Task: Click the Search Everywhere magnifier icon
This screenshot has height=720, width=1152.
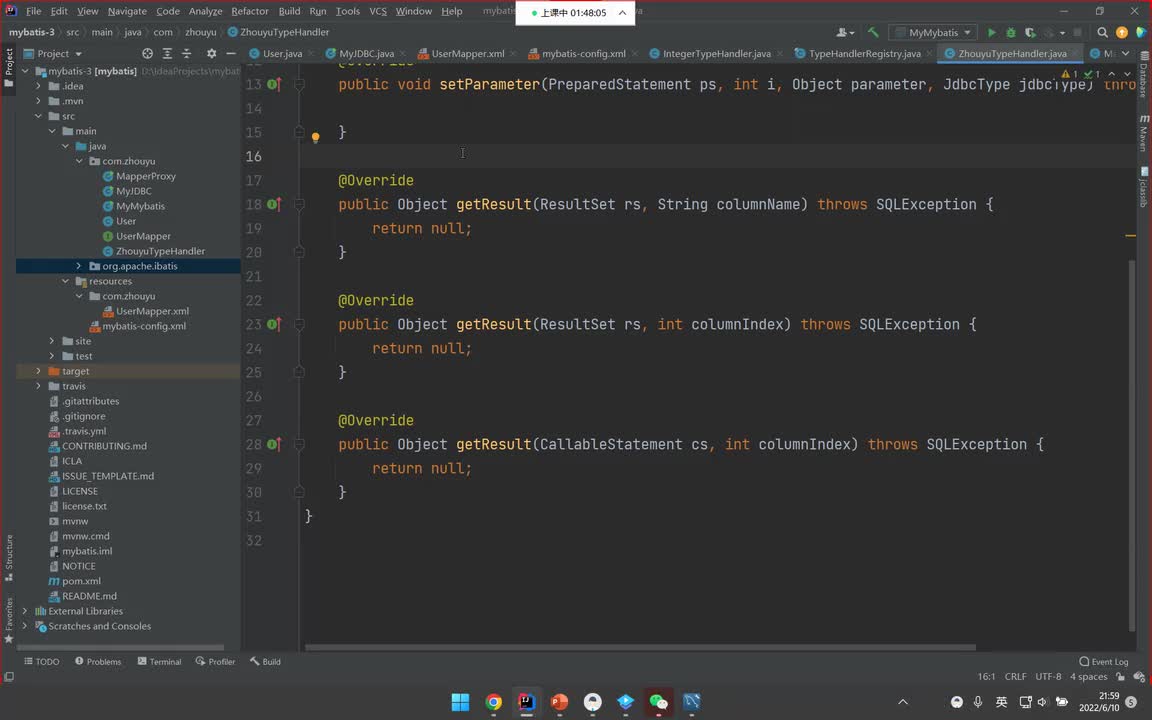Action: click(x=1102, y=33)
